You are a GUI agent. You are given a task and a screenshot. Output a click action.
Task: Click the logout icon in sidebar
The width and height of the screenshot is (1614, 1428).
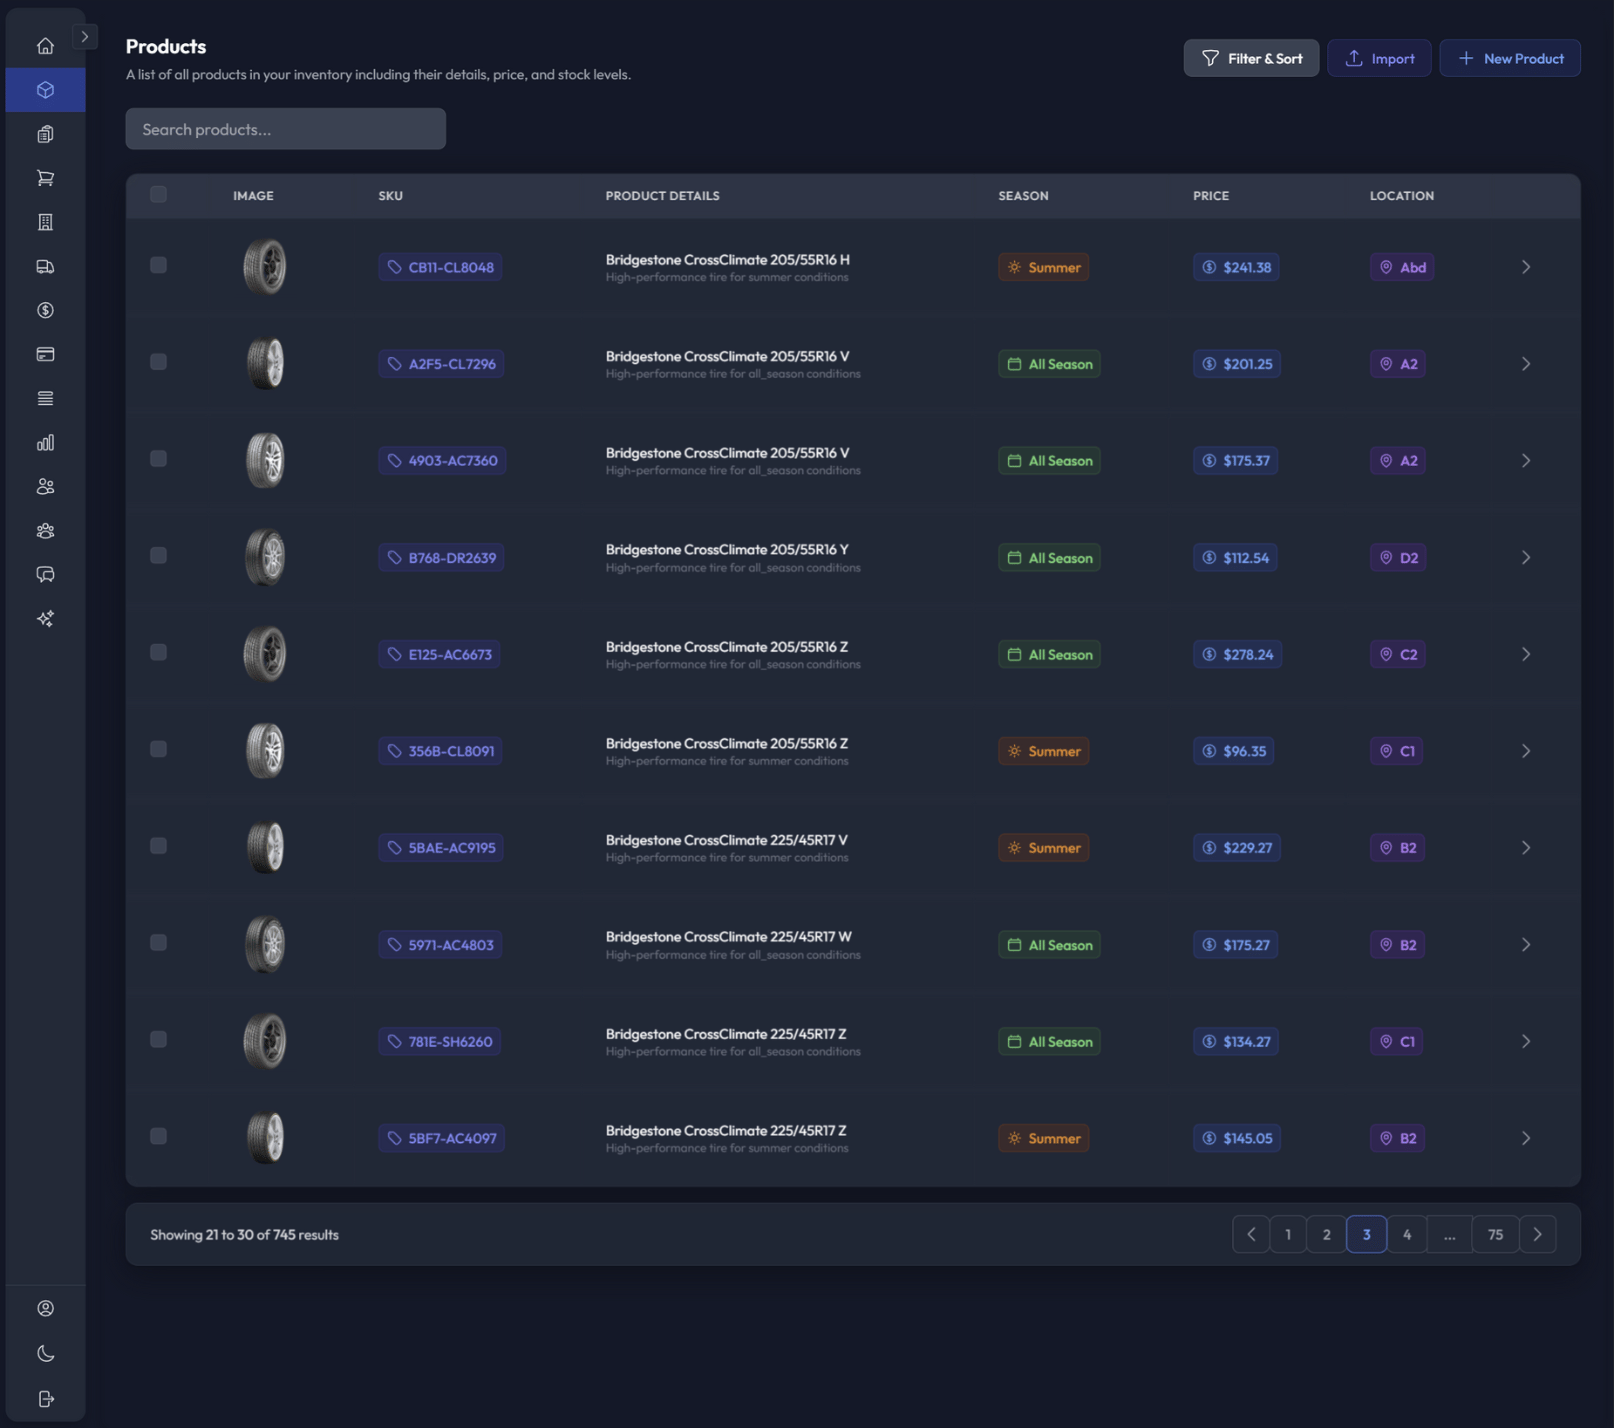click(45, 1398)
